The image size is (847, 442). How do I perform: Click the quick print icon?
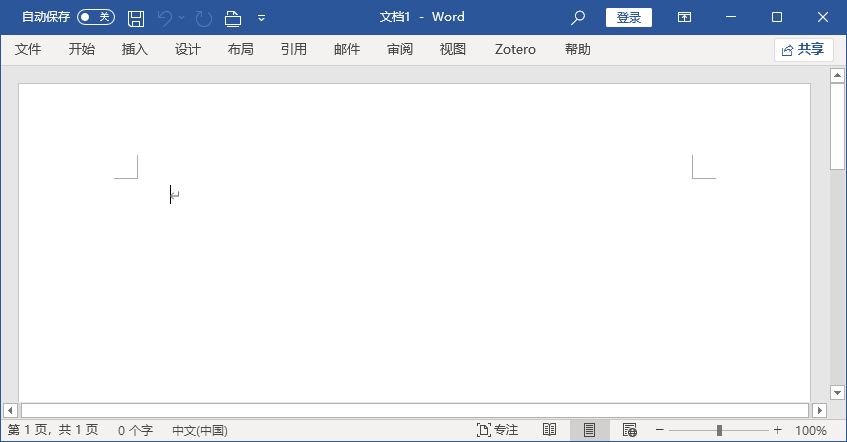(x=233, y=19)
